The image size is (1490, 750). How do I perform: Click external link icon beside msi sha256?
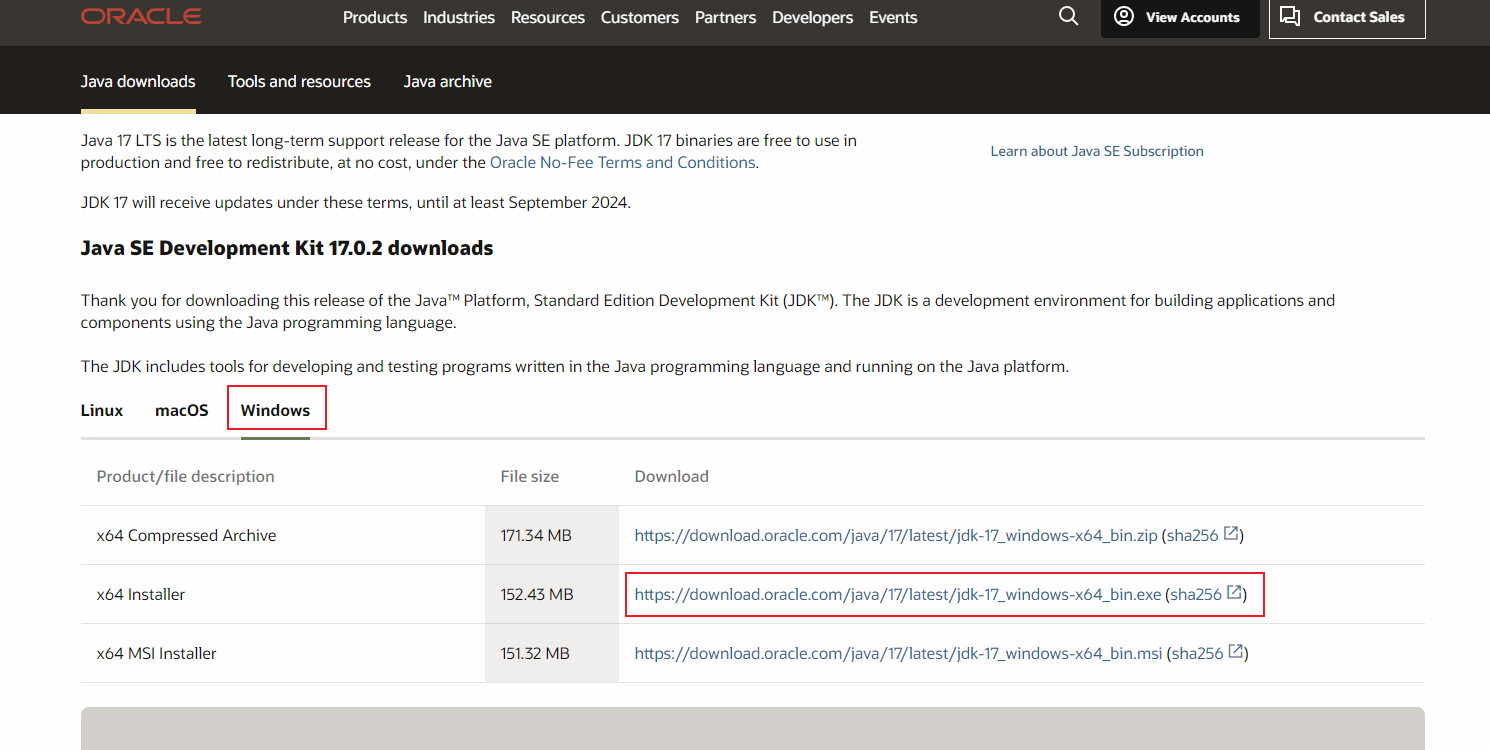click(x=1236, y=652)
